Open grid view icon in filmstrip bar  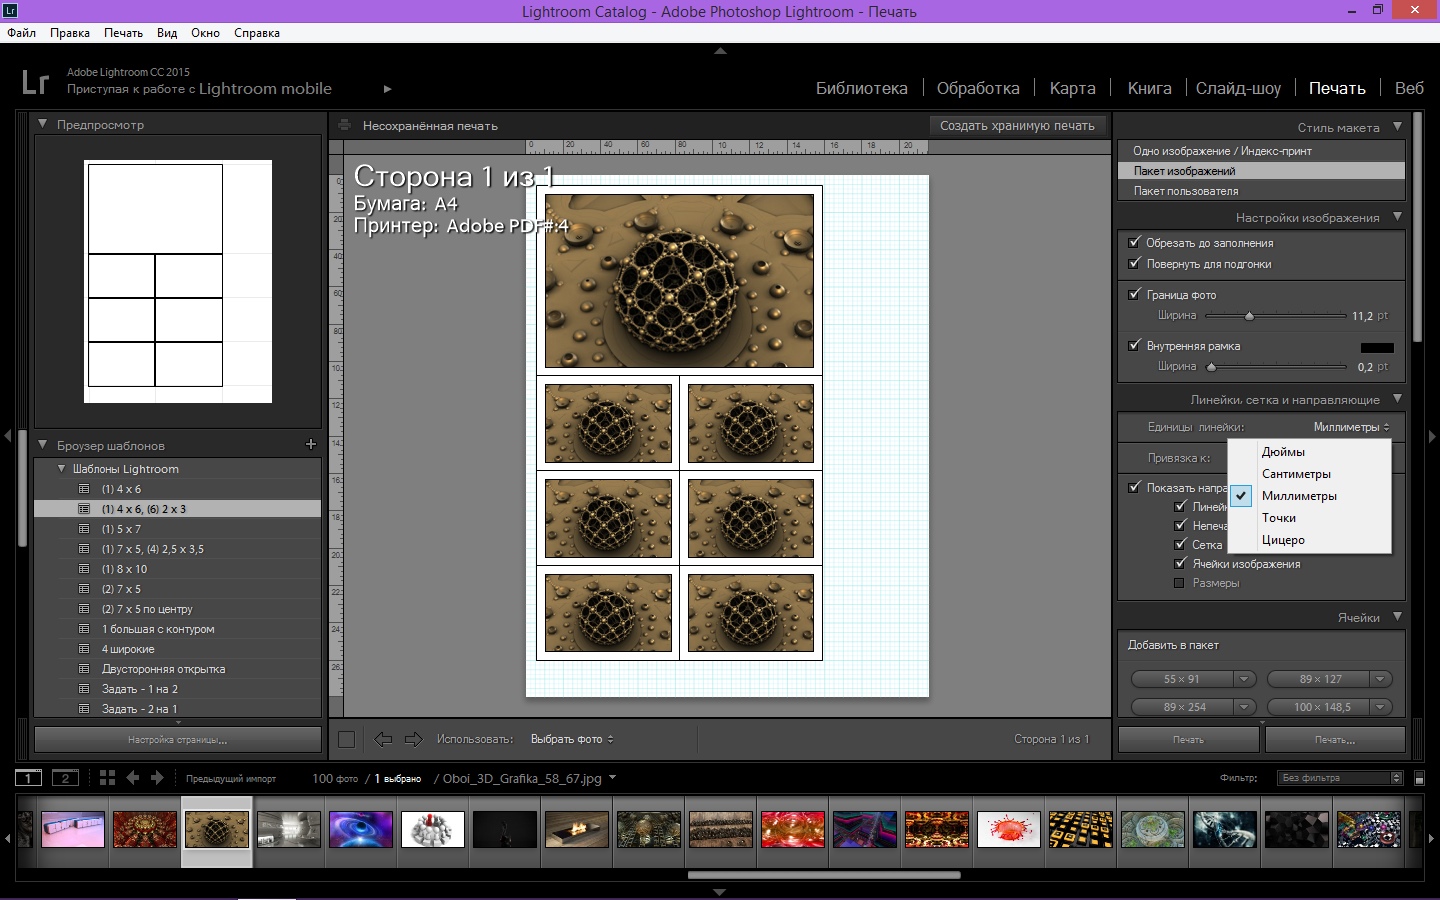[x=107, y=778]
